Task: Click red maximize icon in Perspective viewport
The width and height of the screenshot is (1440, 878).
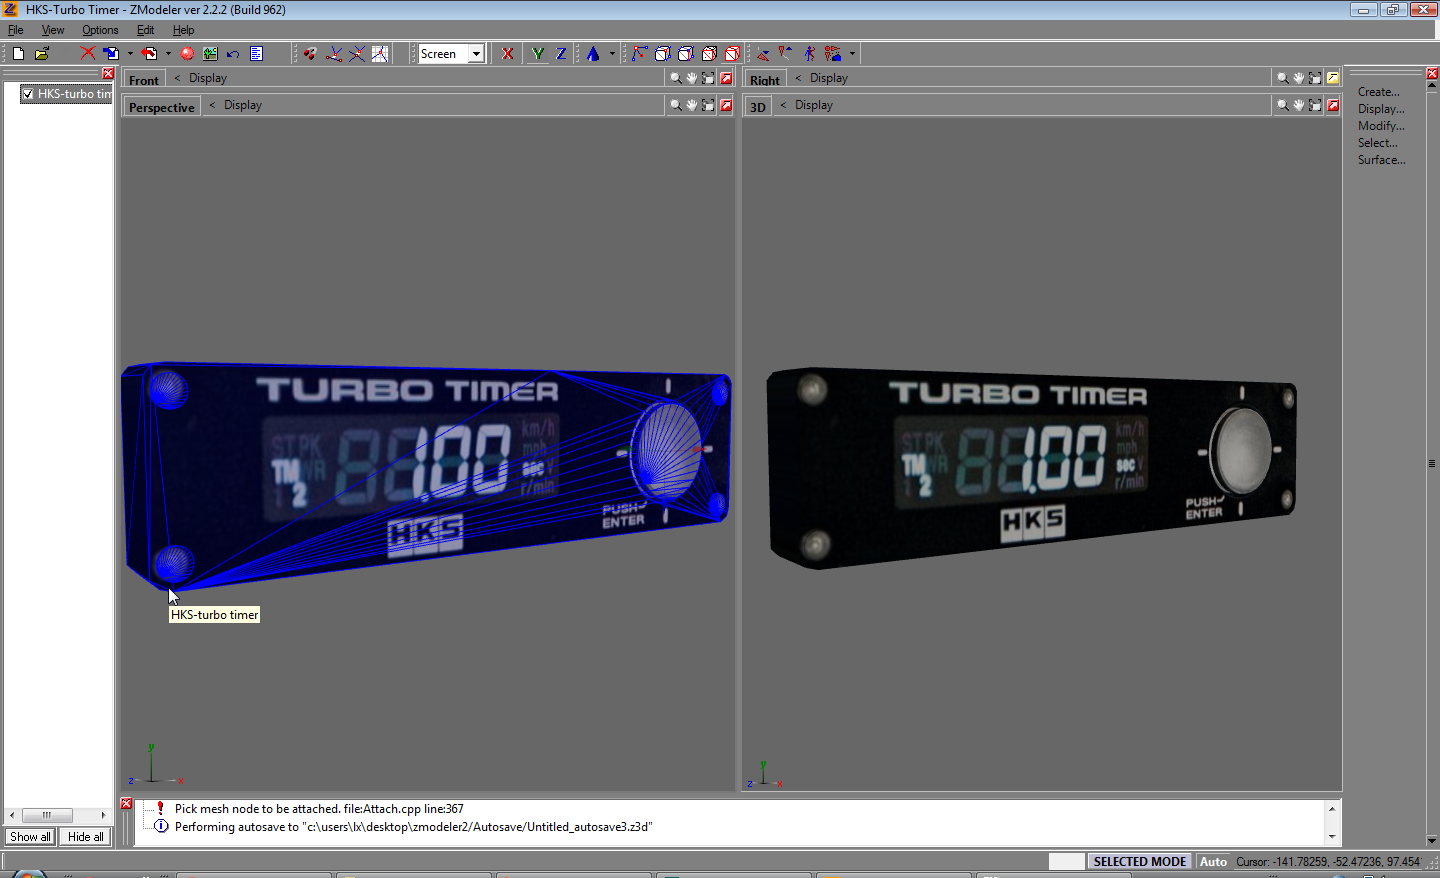Action: coord(726,105)
